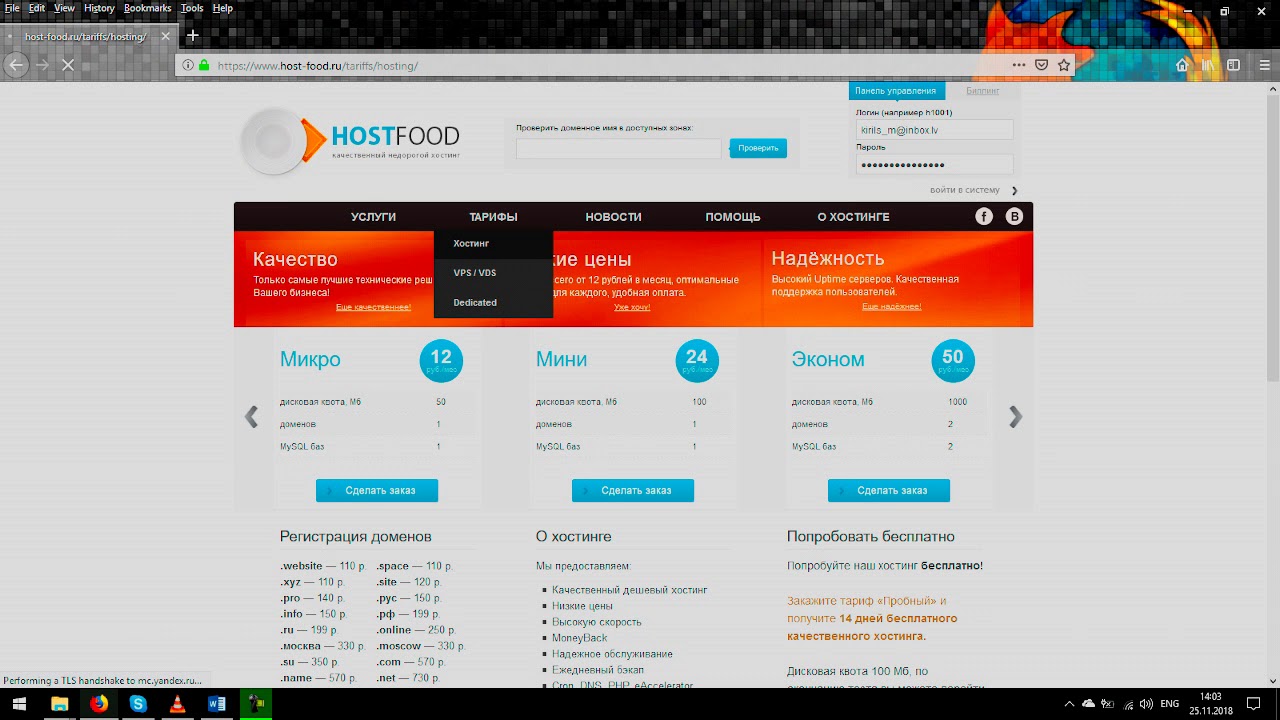Screen dimensions: 1280x720
Task: Switch to the Биллинг login tab
Action: (x=983, y=91)
